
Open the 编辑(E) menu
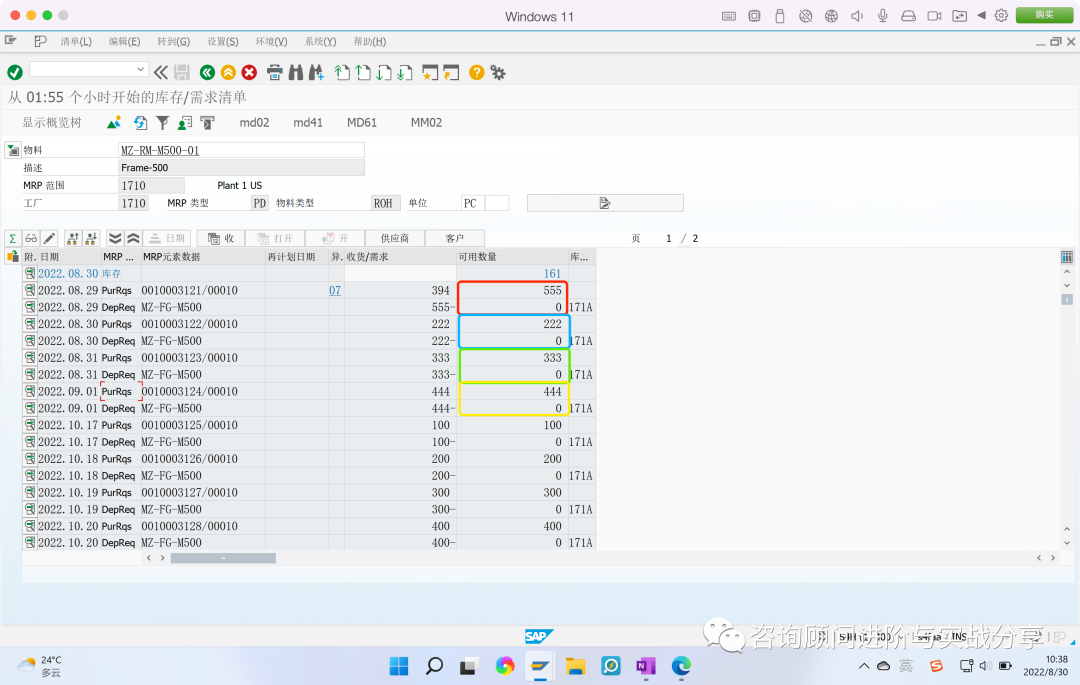click(125, 41)
